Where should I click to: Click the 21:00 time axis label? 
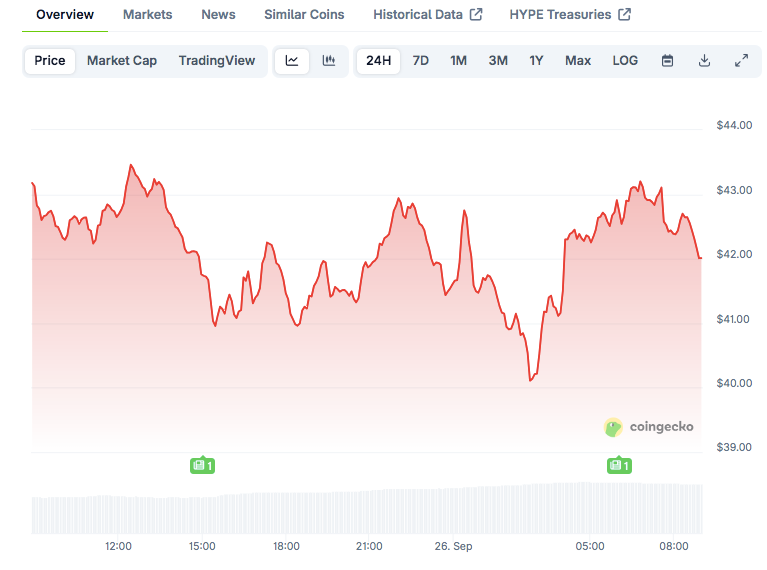[x=369, y=546]
